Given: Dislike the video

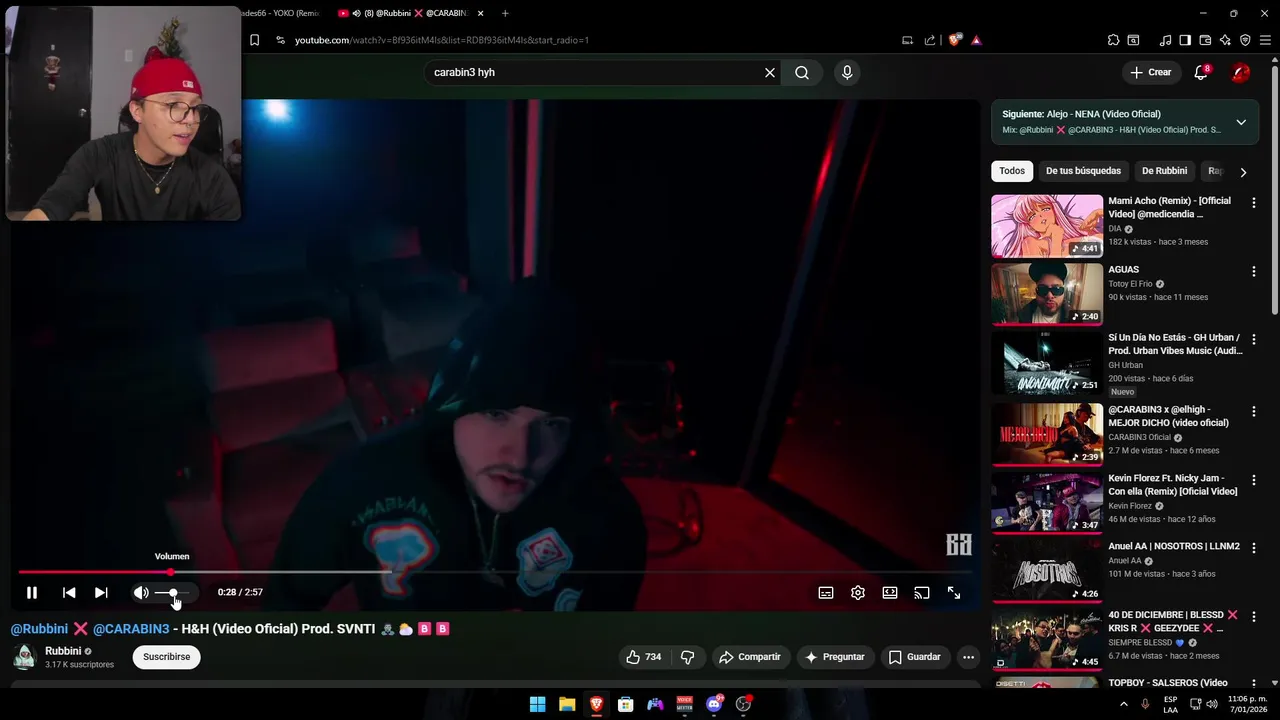Looking at the screenshot, I should (x=687, y=657).
